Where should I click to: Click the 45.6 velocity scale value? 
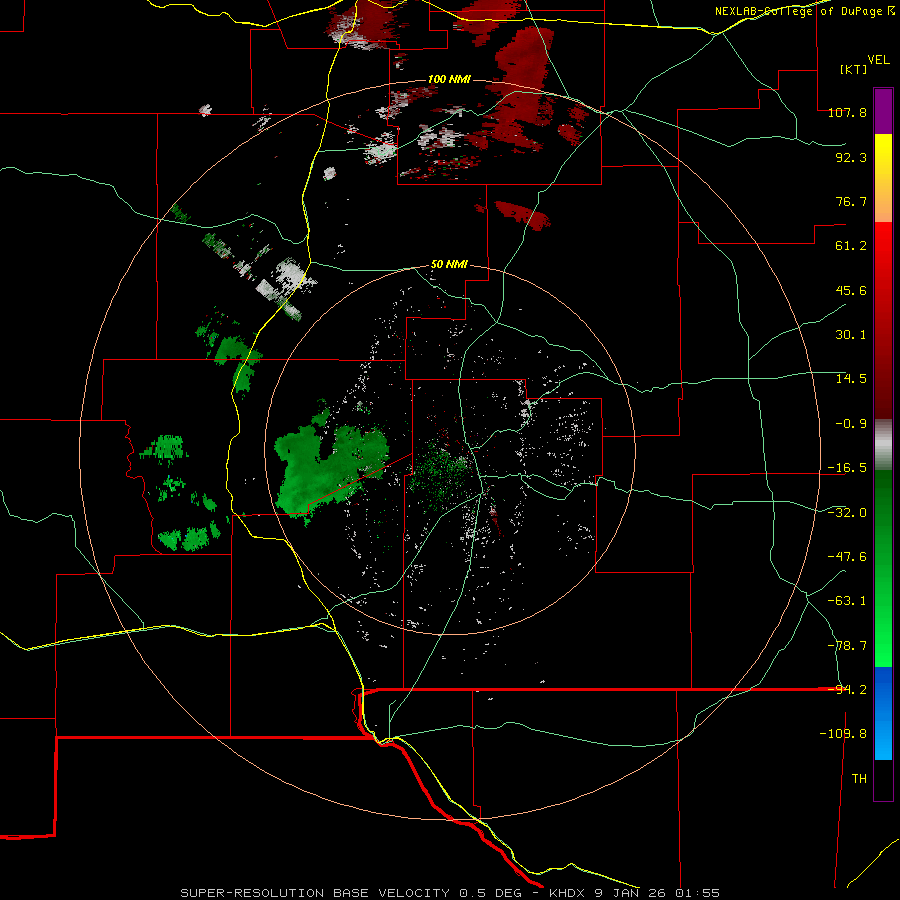click(x=851, y=290)
